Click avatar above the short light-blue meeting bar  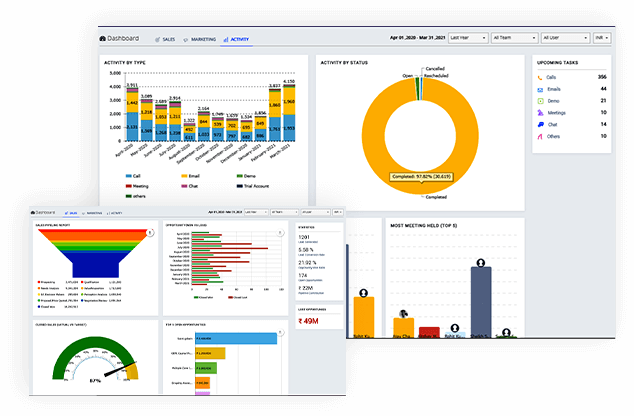tap(455, 327)
